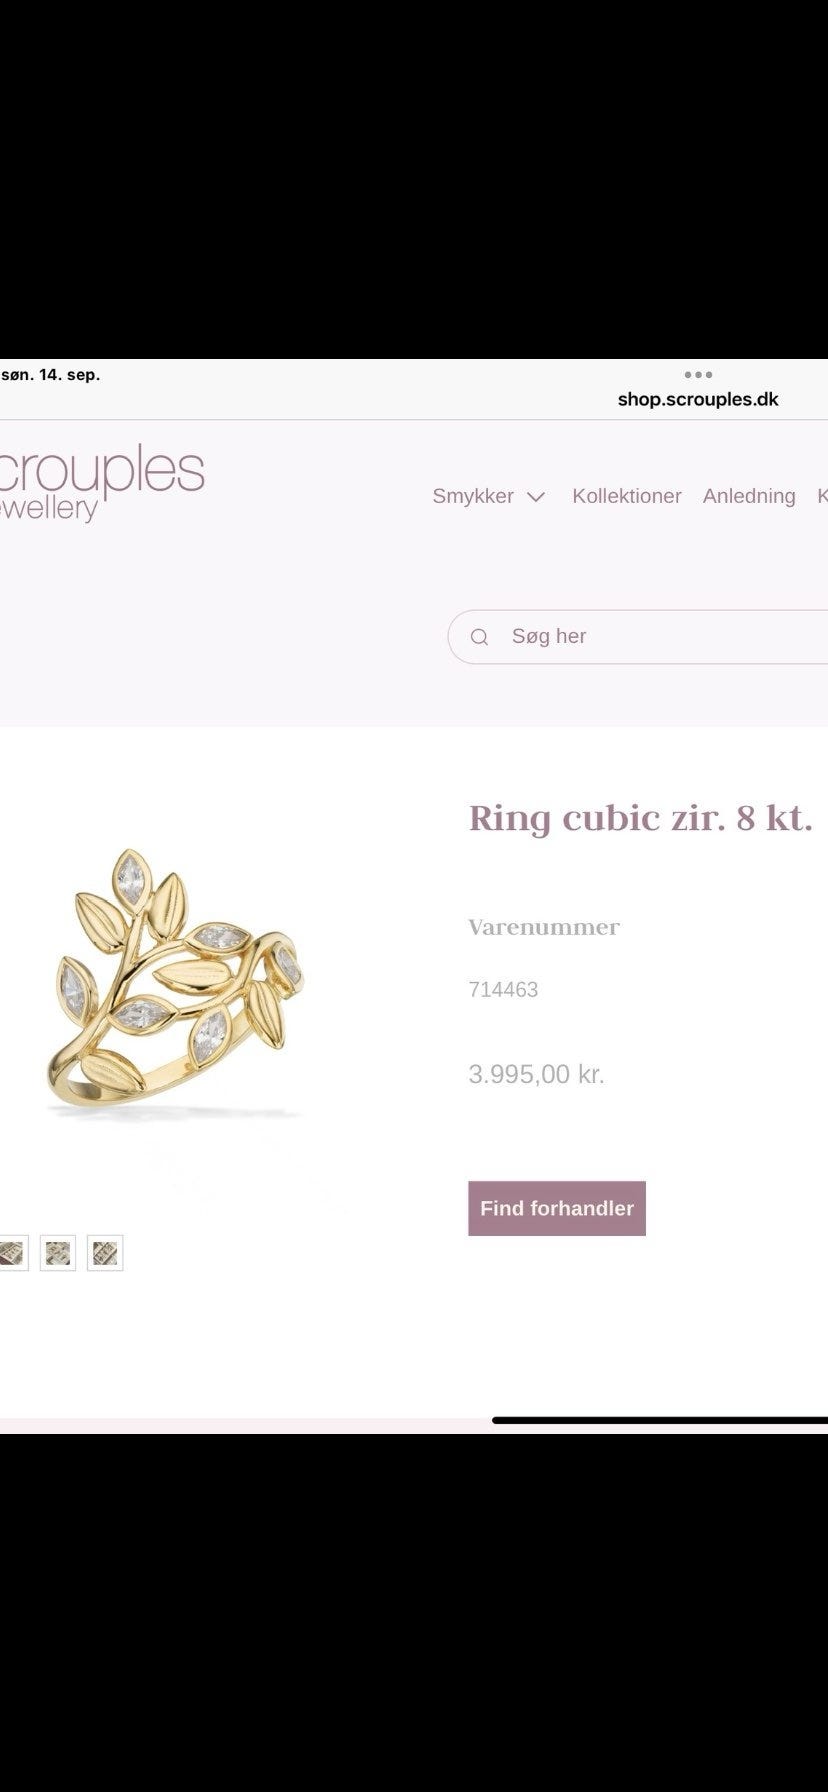Tap the home indicator bar at bottom
Viewport: 828px width, 1792px height.
tap(660, 1420)
